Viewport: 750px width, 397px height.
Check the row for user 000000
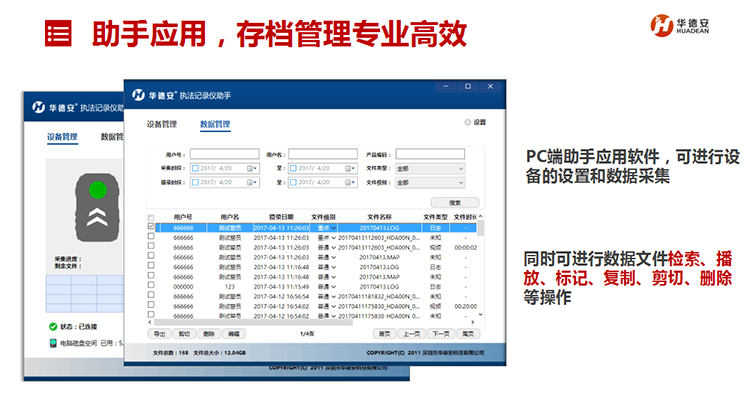point(151,285)
